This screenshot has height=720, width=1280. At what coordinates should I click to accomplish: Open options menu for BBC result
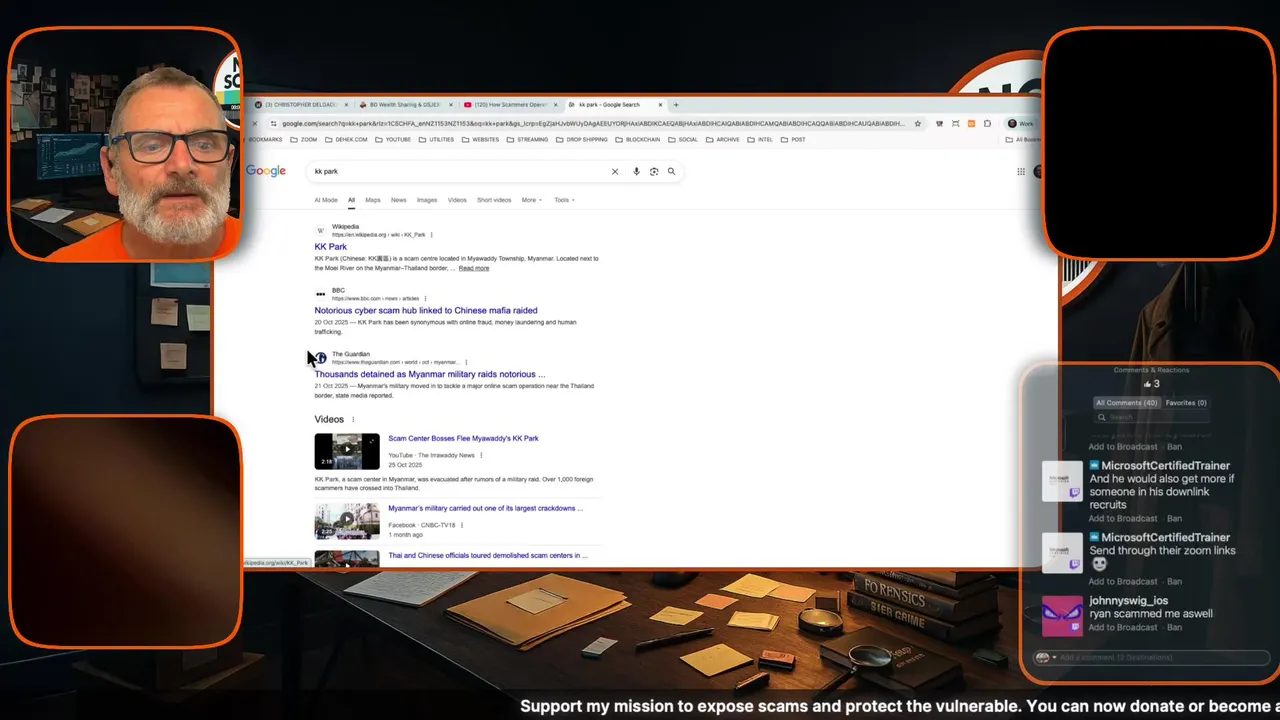point(425,299)
